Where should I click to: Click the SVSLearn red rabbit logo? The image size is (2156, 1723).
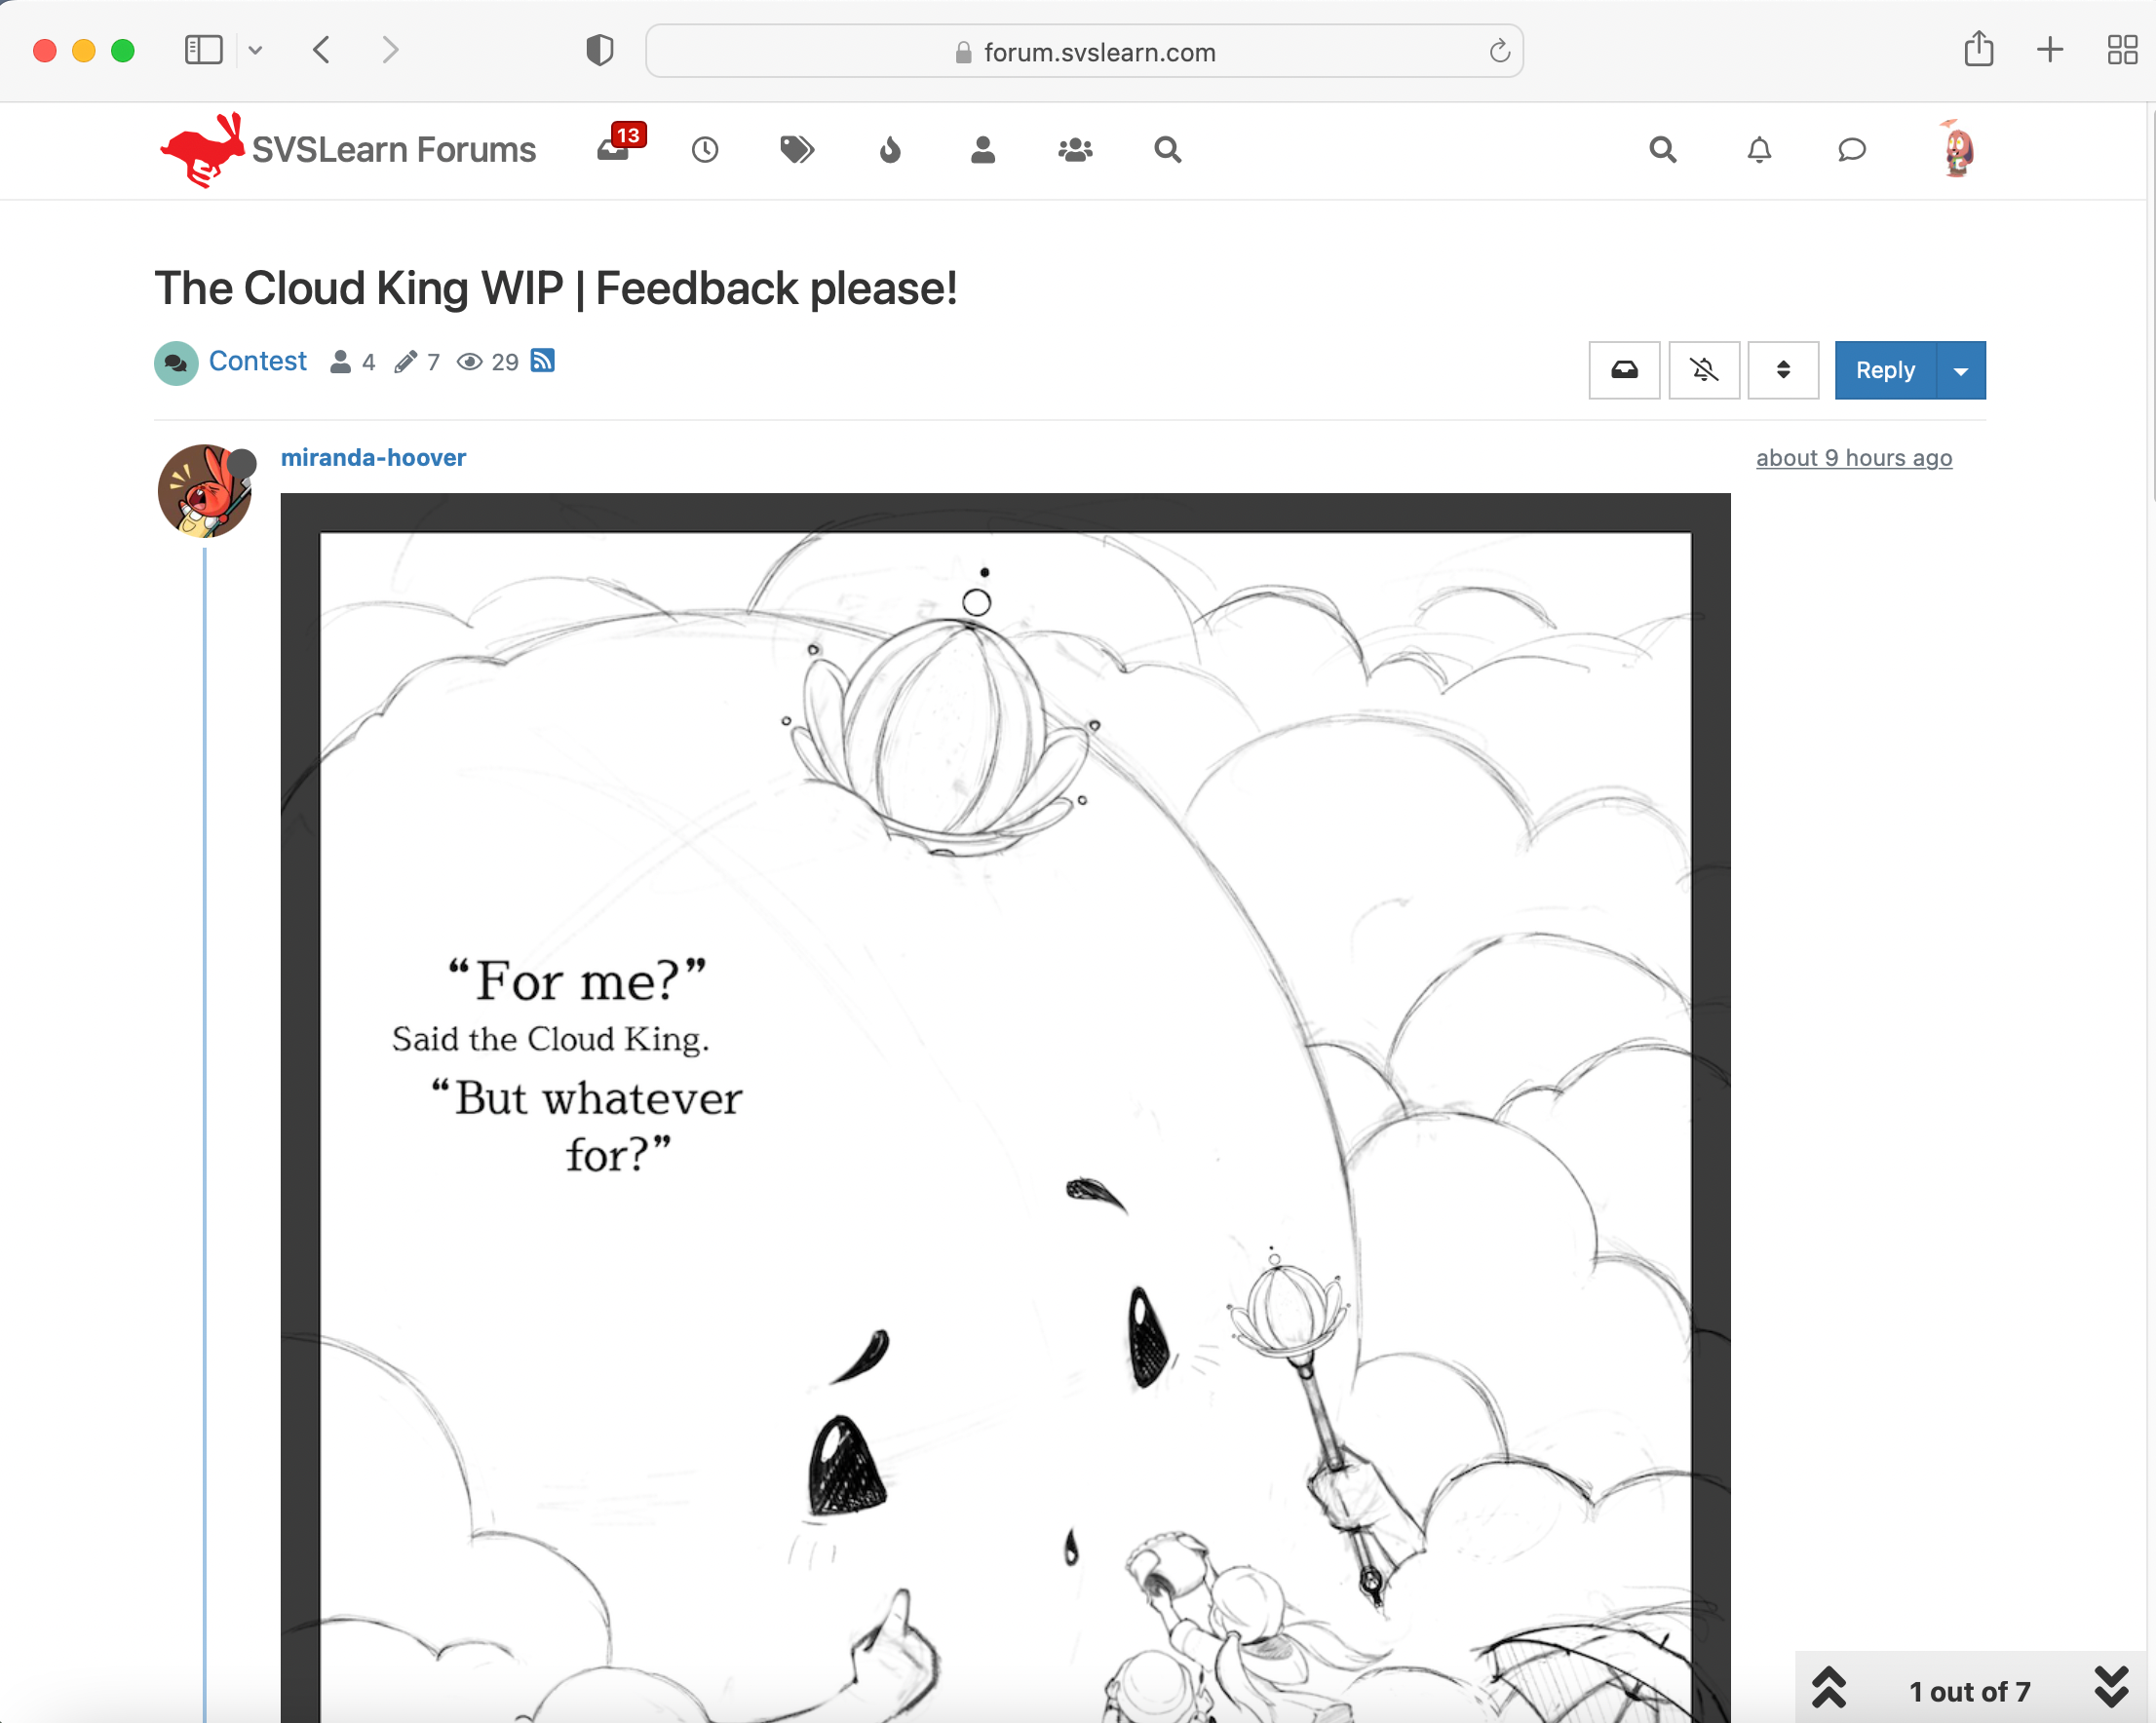(x=202, y=150)
